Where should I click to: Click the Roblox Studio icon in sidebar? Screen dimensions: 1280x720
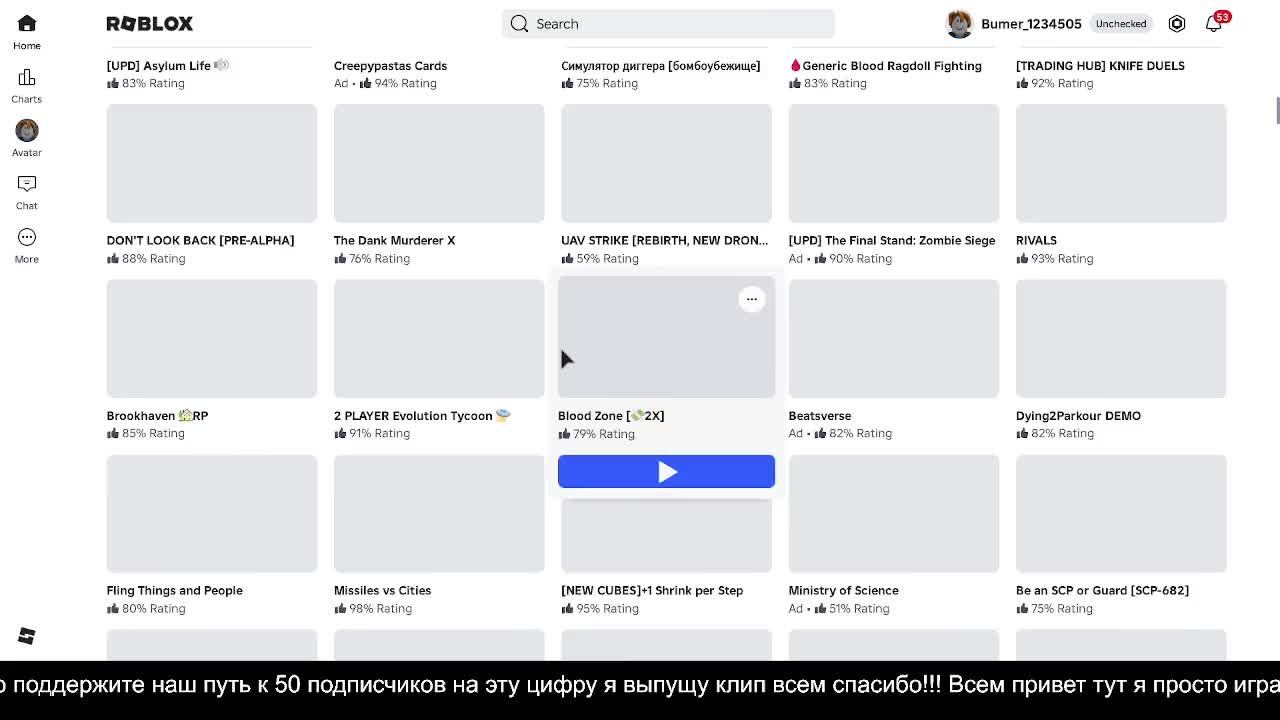coord(27,636)
